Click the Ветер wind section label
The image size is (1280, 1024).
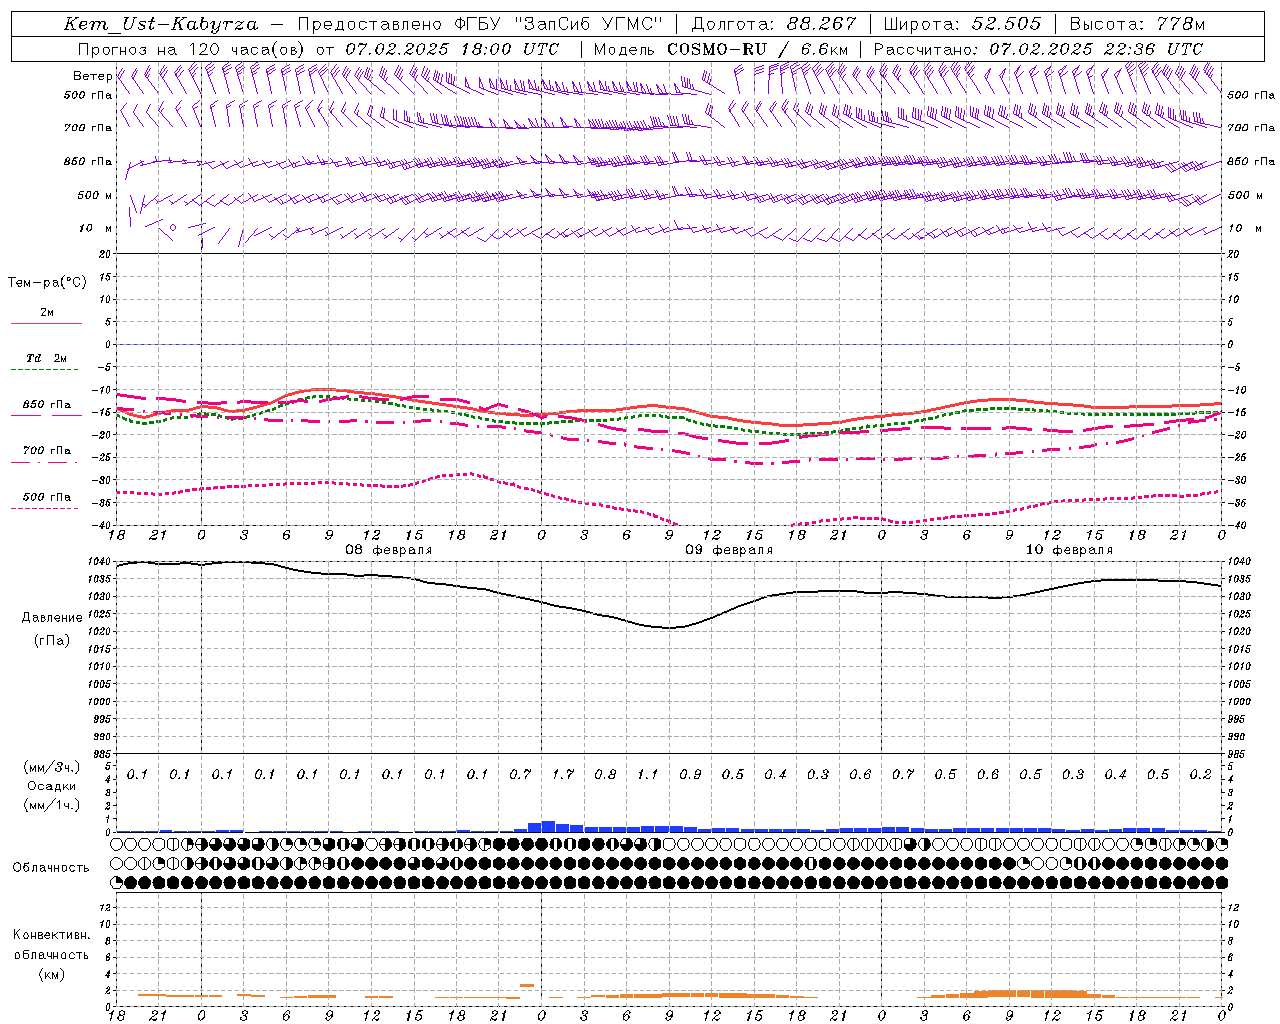(92, 76)
